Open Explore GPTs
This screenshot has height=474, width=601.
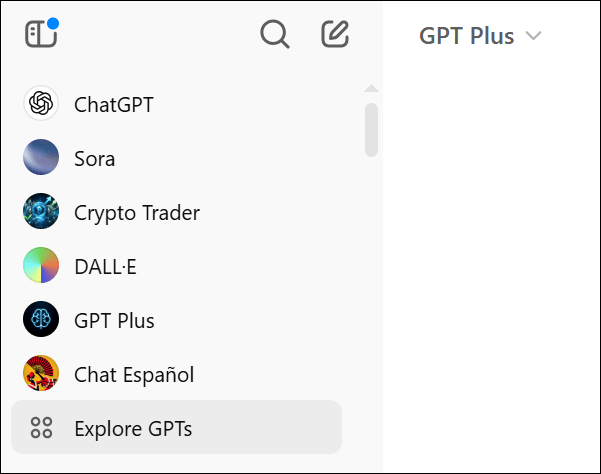point(133,428)
